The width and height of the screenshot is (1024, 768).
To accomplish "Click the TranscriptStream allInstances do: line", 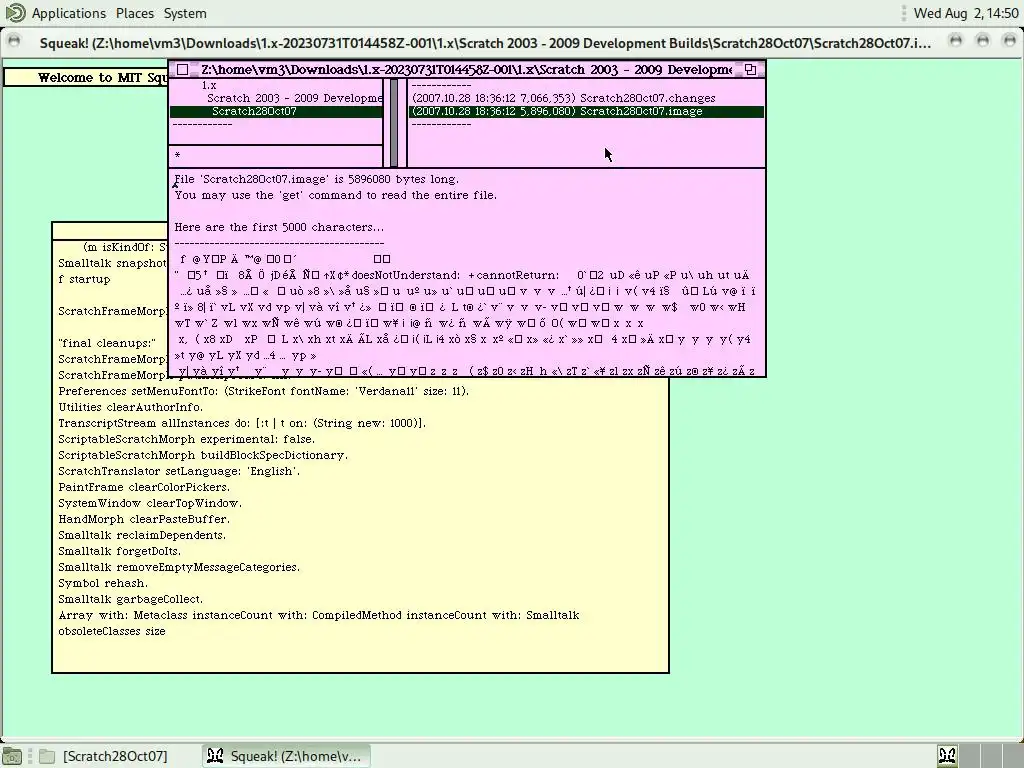I will point(242,423).
